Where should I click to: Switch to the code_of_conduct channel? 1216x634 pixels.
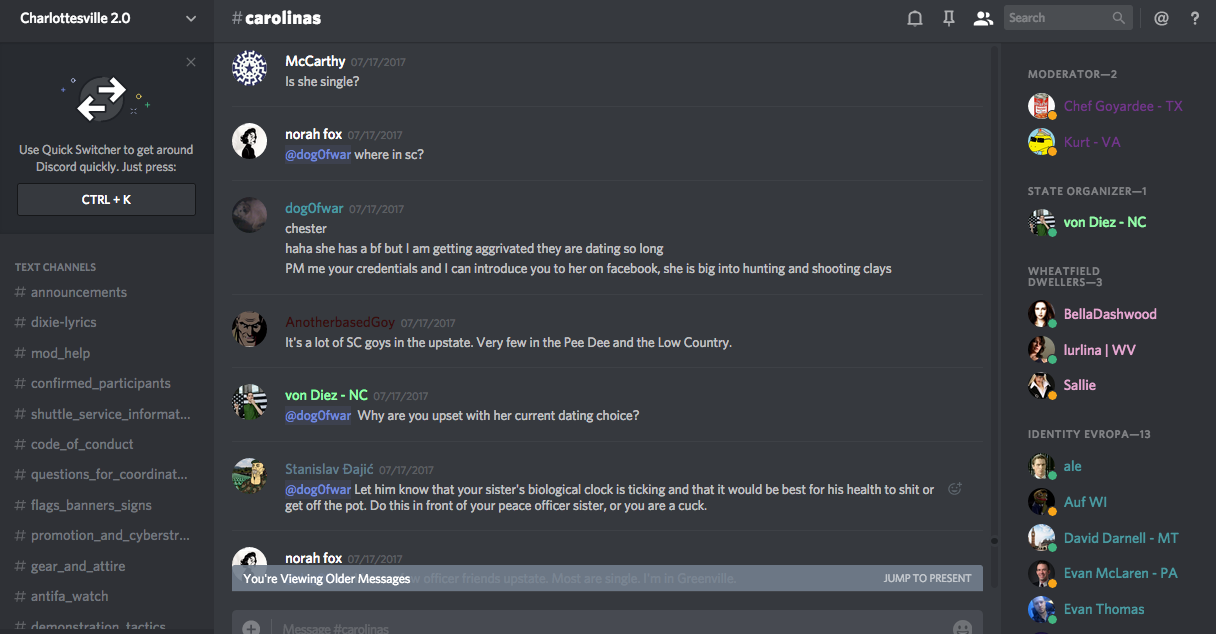(x=82, y=444)
